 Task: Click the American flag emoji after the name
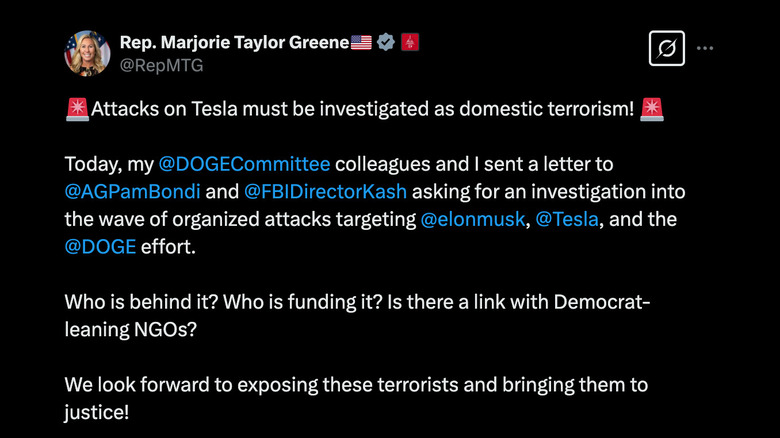click(x=361, y=42)
